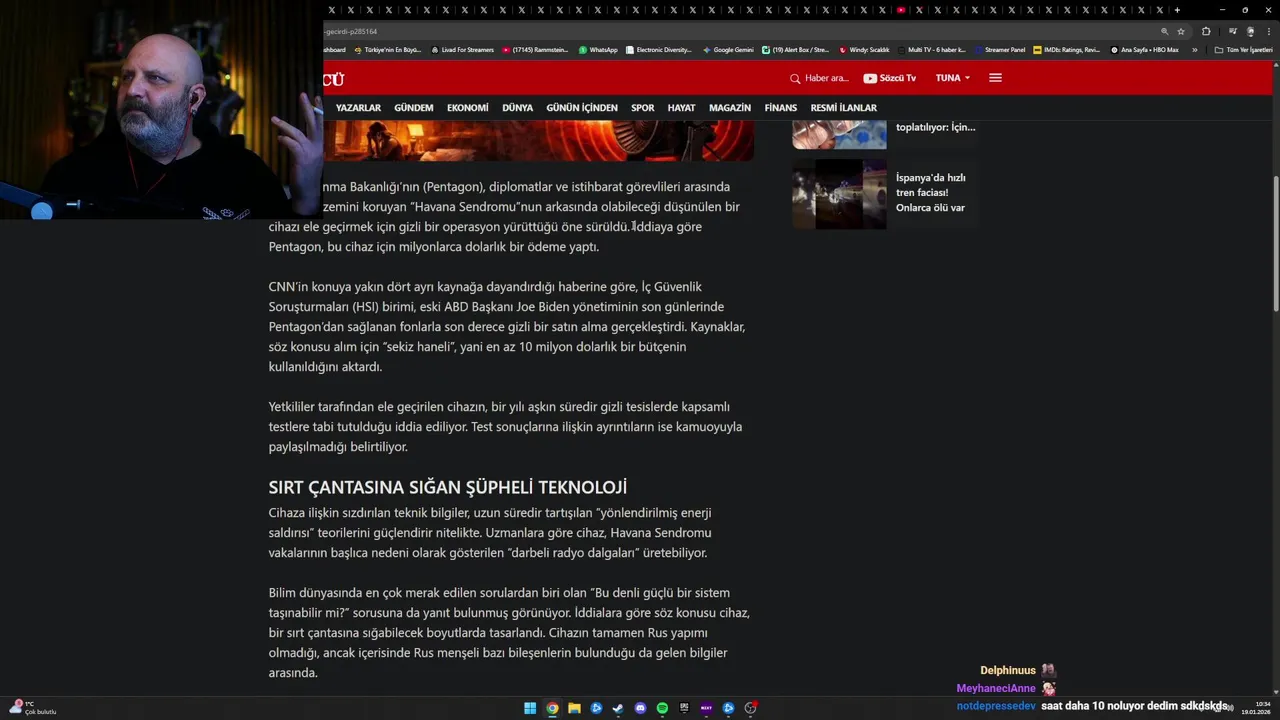Click the notdepressedev chat username
Screen dimensions: 1280x720
(x=996, y=706)
